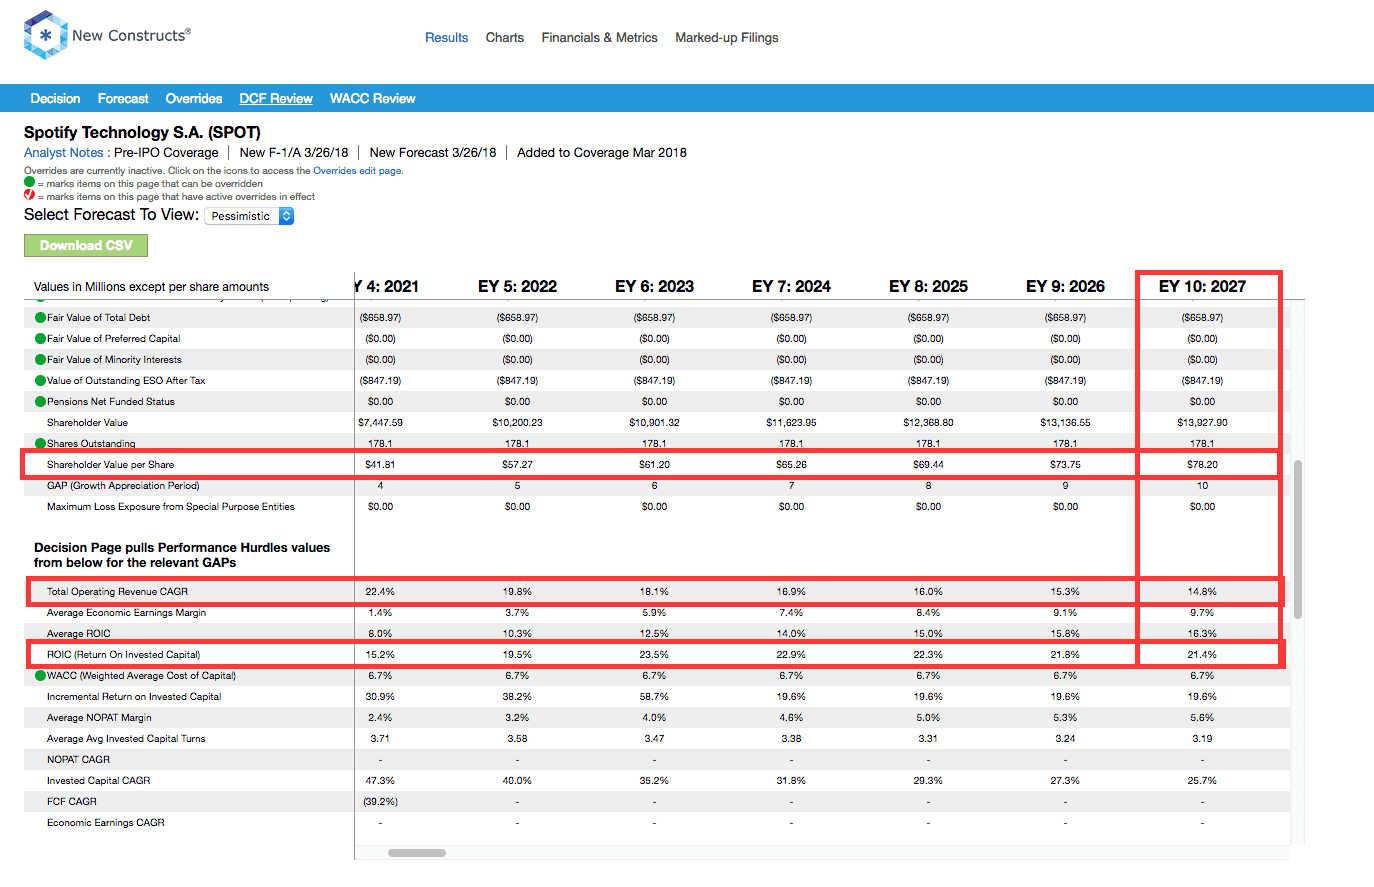Click the (39.2%) FCF CAGR value
This screenshot has width=1374, height=887.
pos(380,801)
